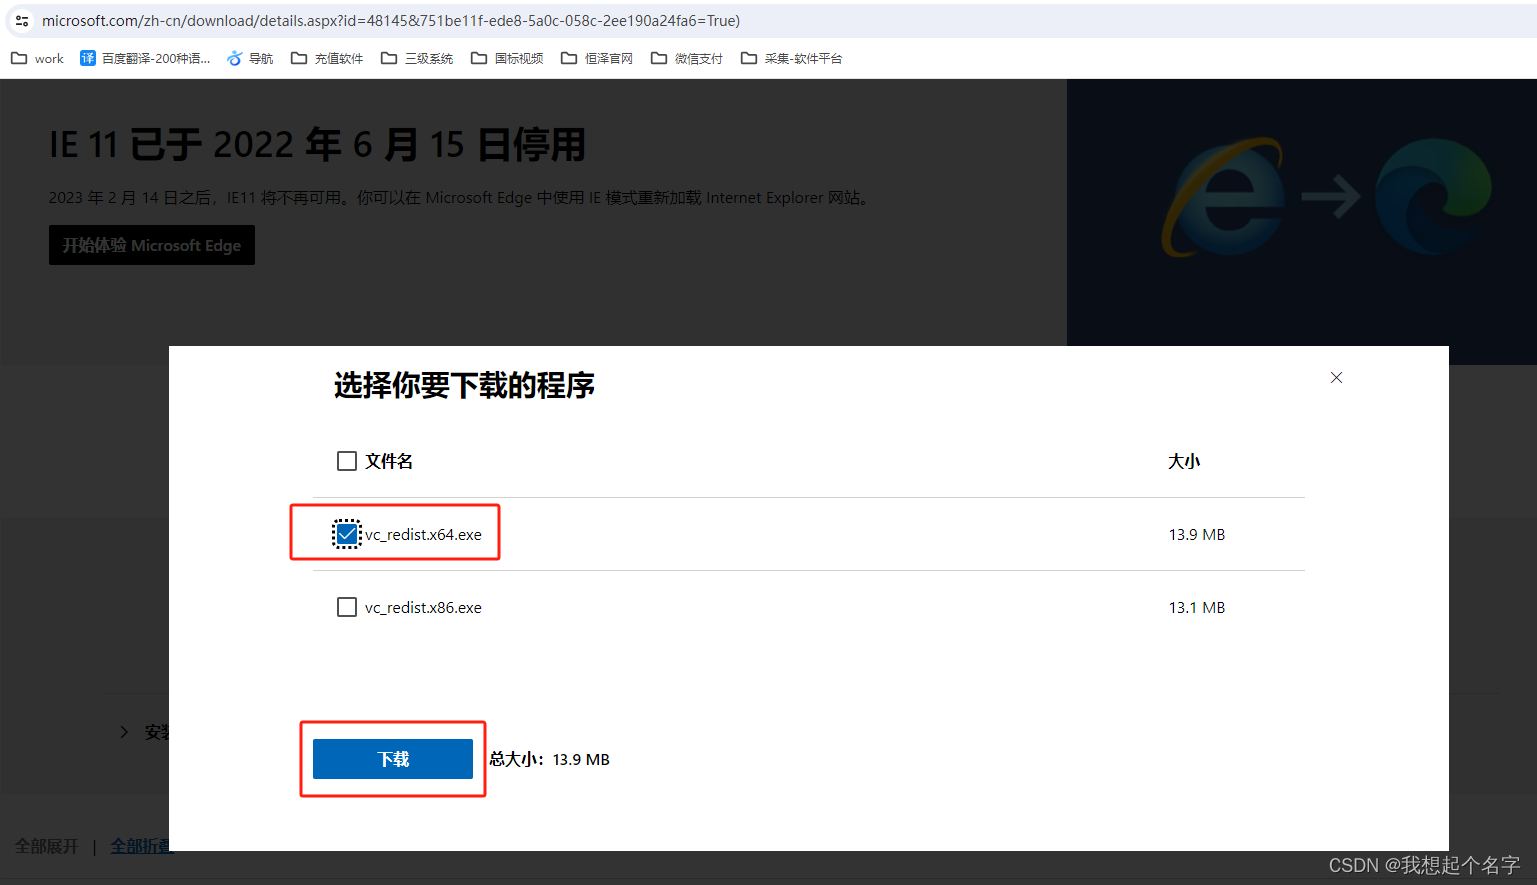Image resolution: width=1537 pixels, height=885 pixels.
Task: Click the 13.1 MB size value
Action: tap(1197, 607)
